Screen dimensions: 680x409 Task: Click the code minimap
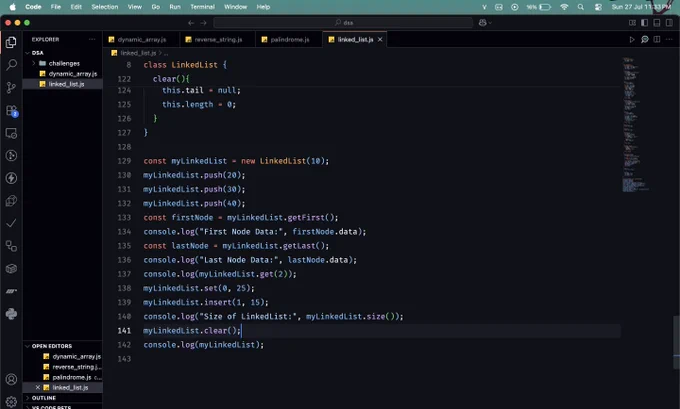click(x=635, y=124)
